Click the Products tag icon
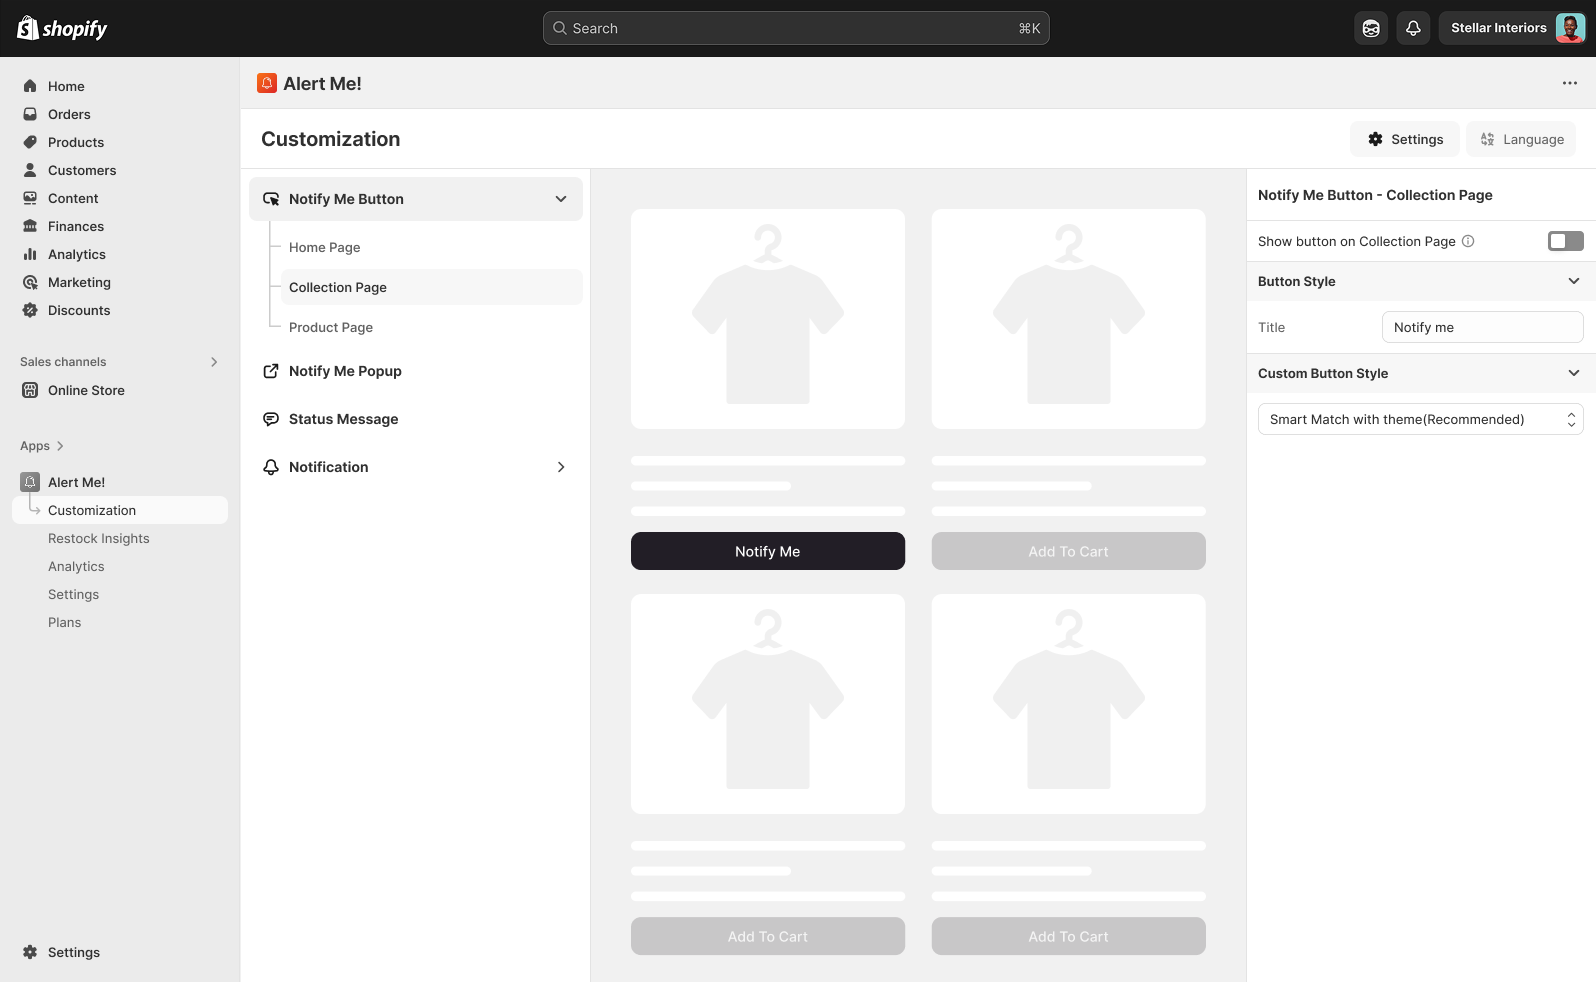 click(30, 142)
